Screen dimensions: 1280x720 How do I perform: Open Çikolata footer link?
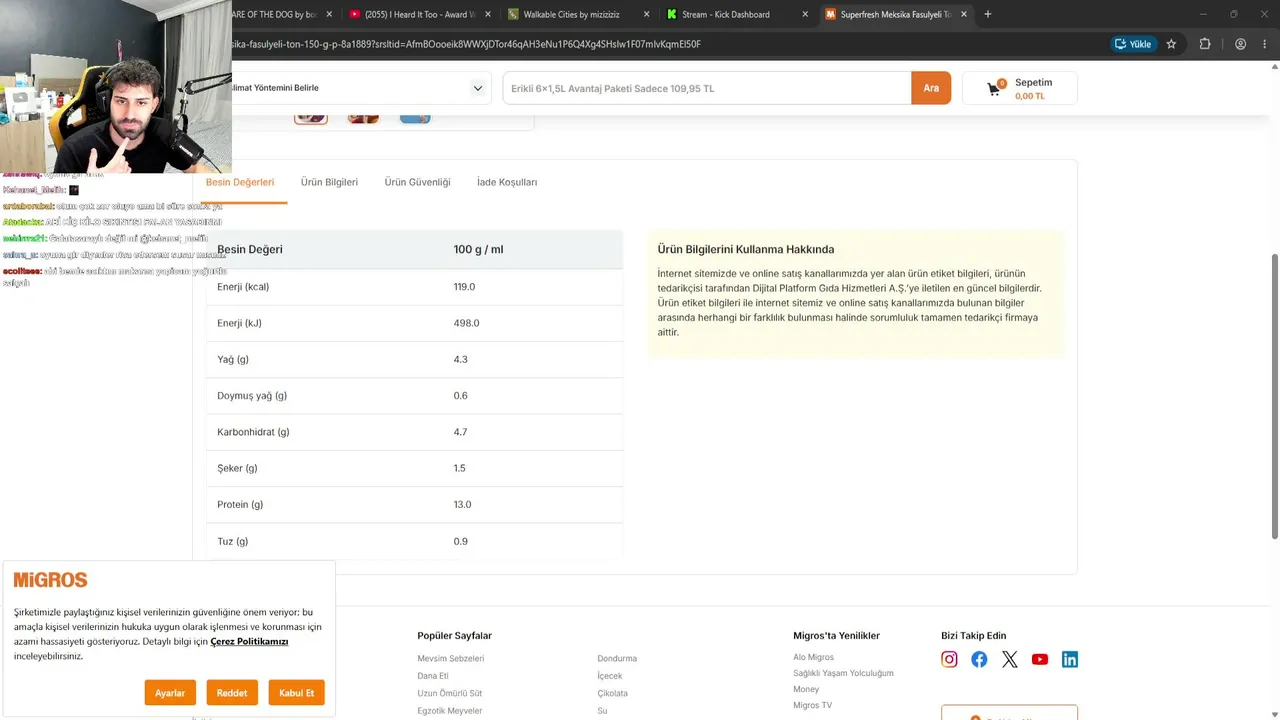point(613,693)
